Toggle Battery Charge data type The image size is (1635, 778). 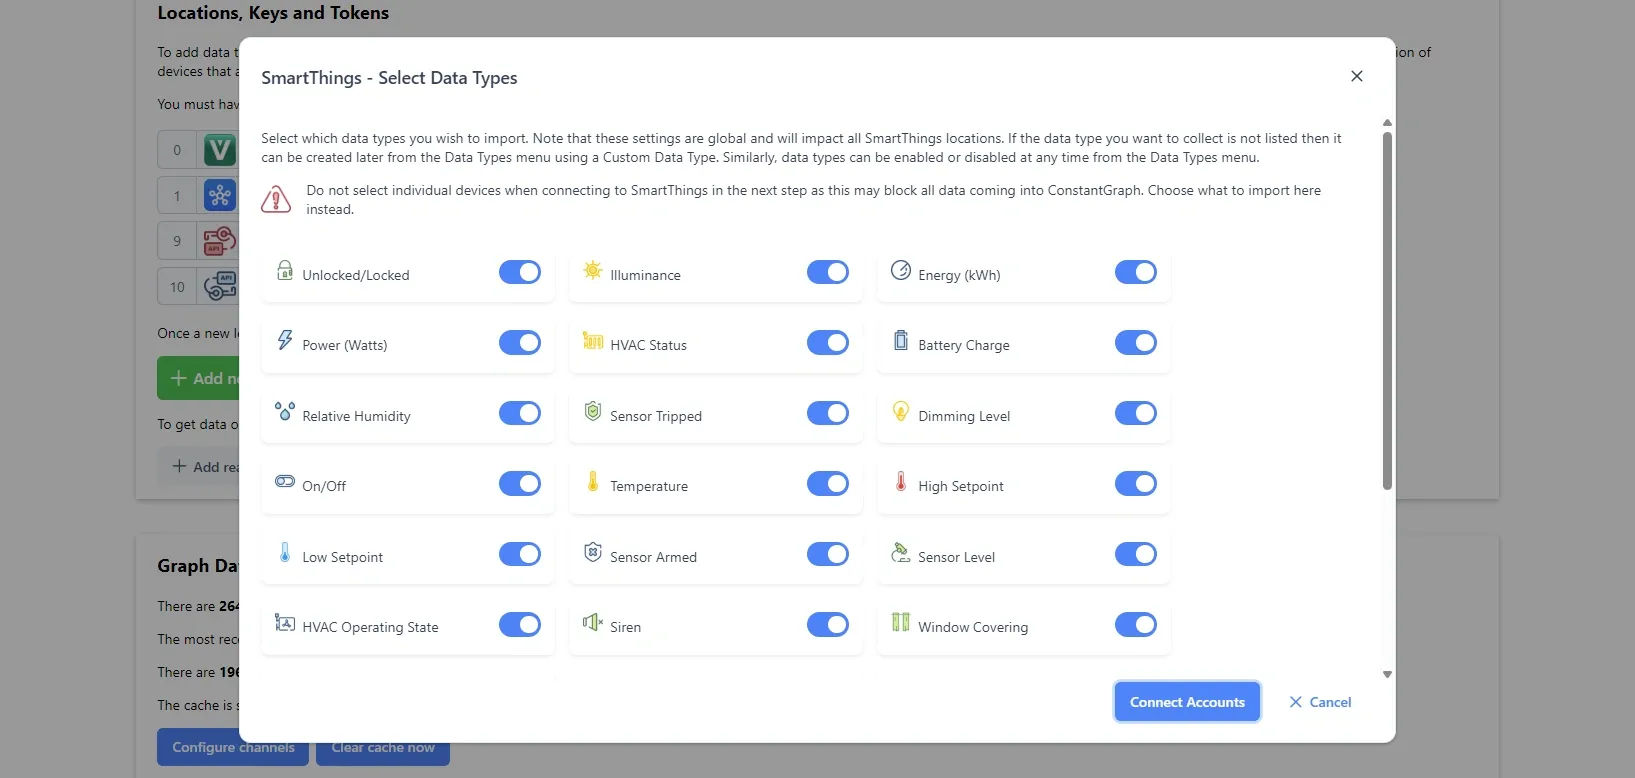click(x=1136, y=342)
